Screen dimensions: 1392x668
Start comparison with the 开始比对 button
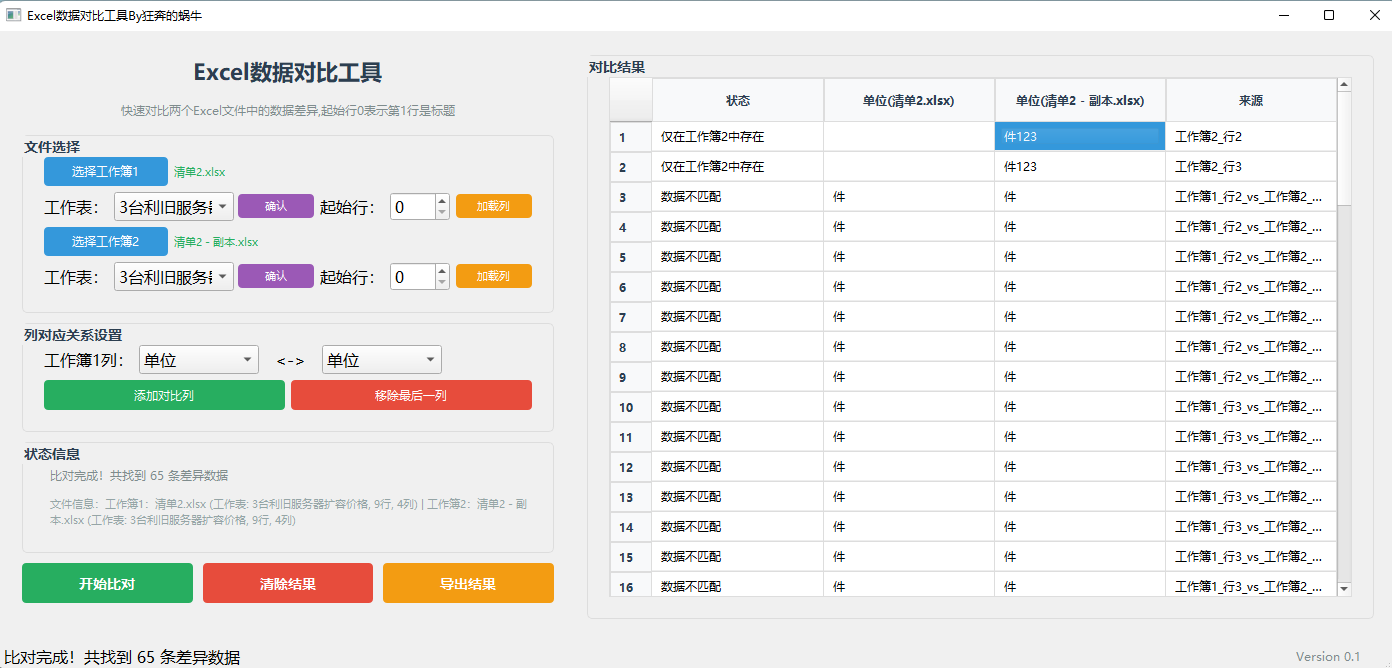click(107, 582)
